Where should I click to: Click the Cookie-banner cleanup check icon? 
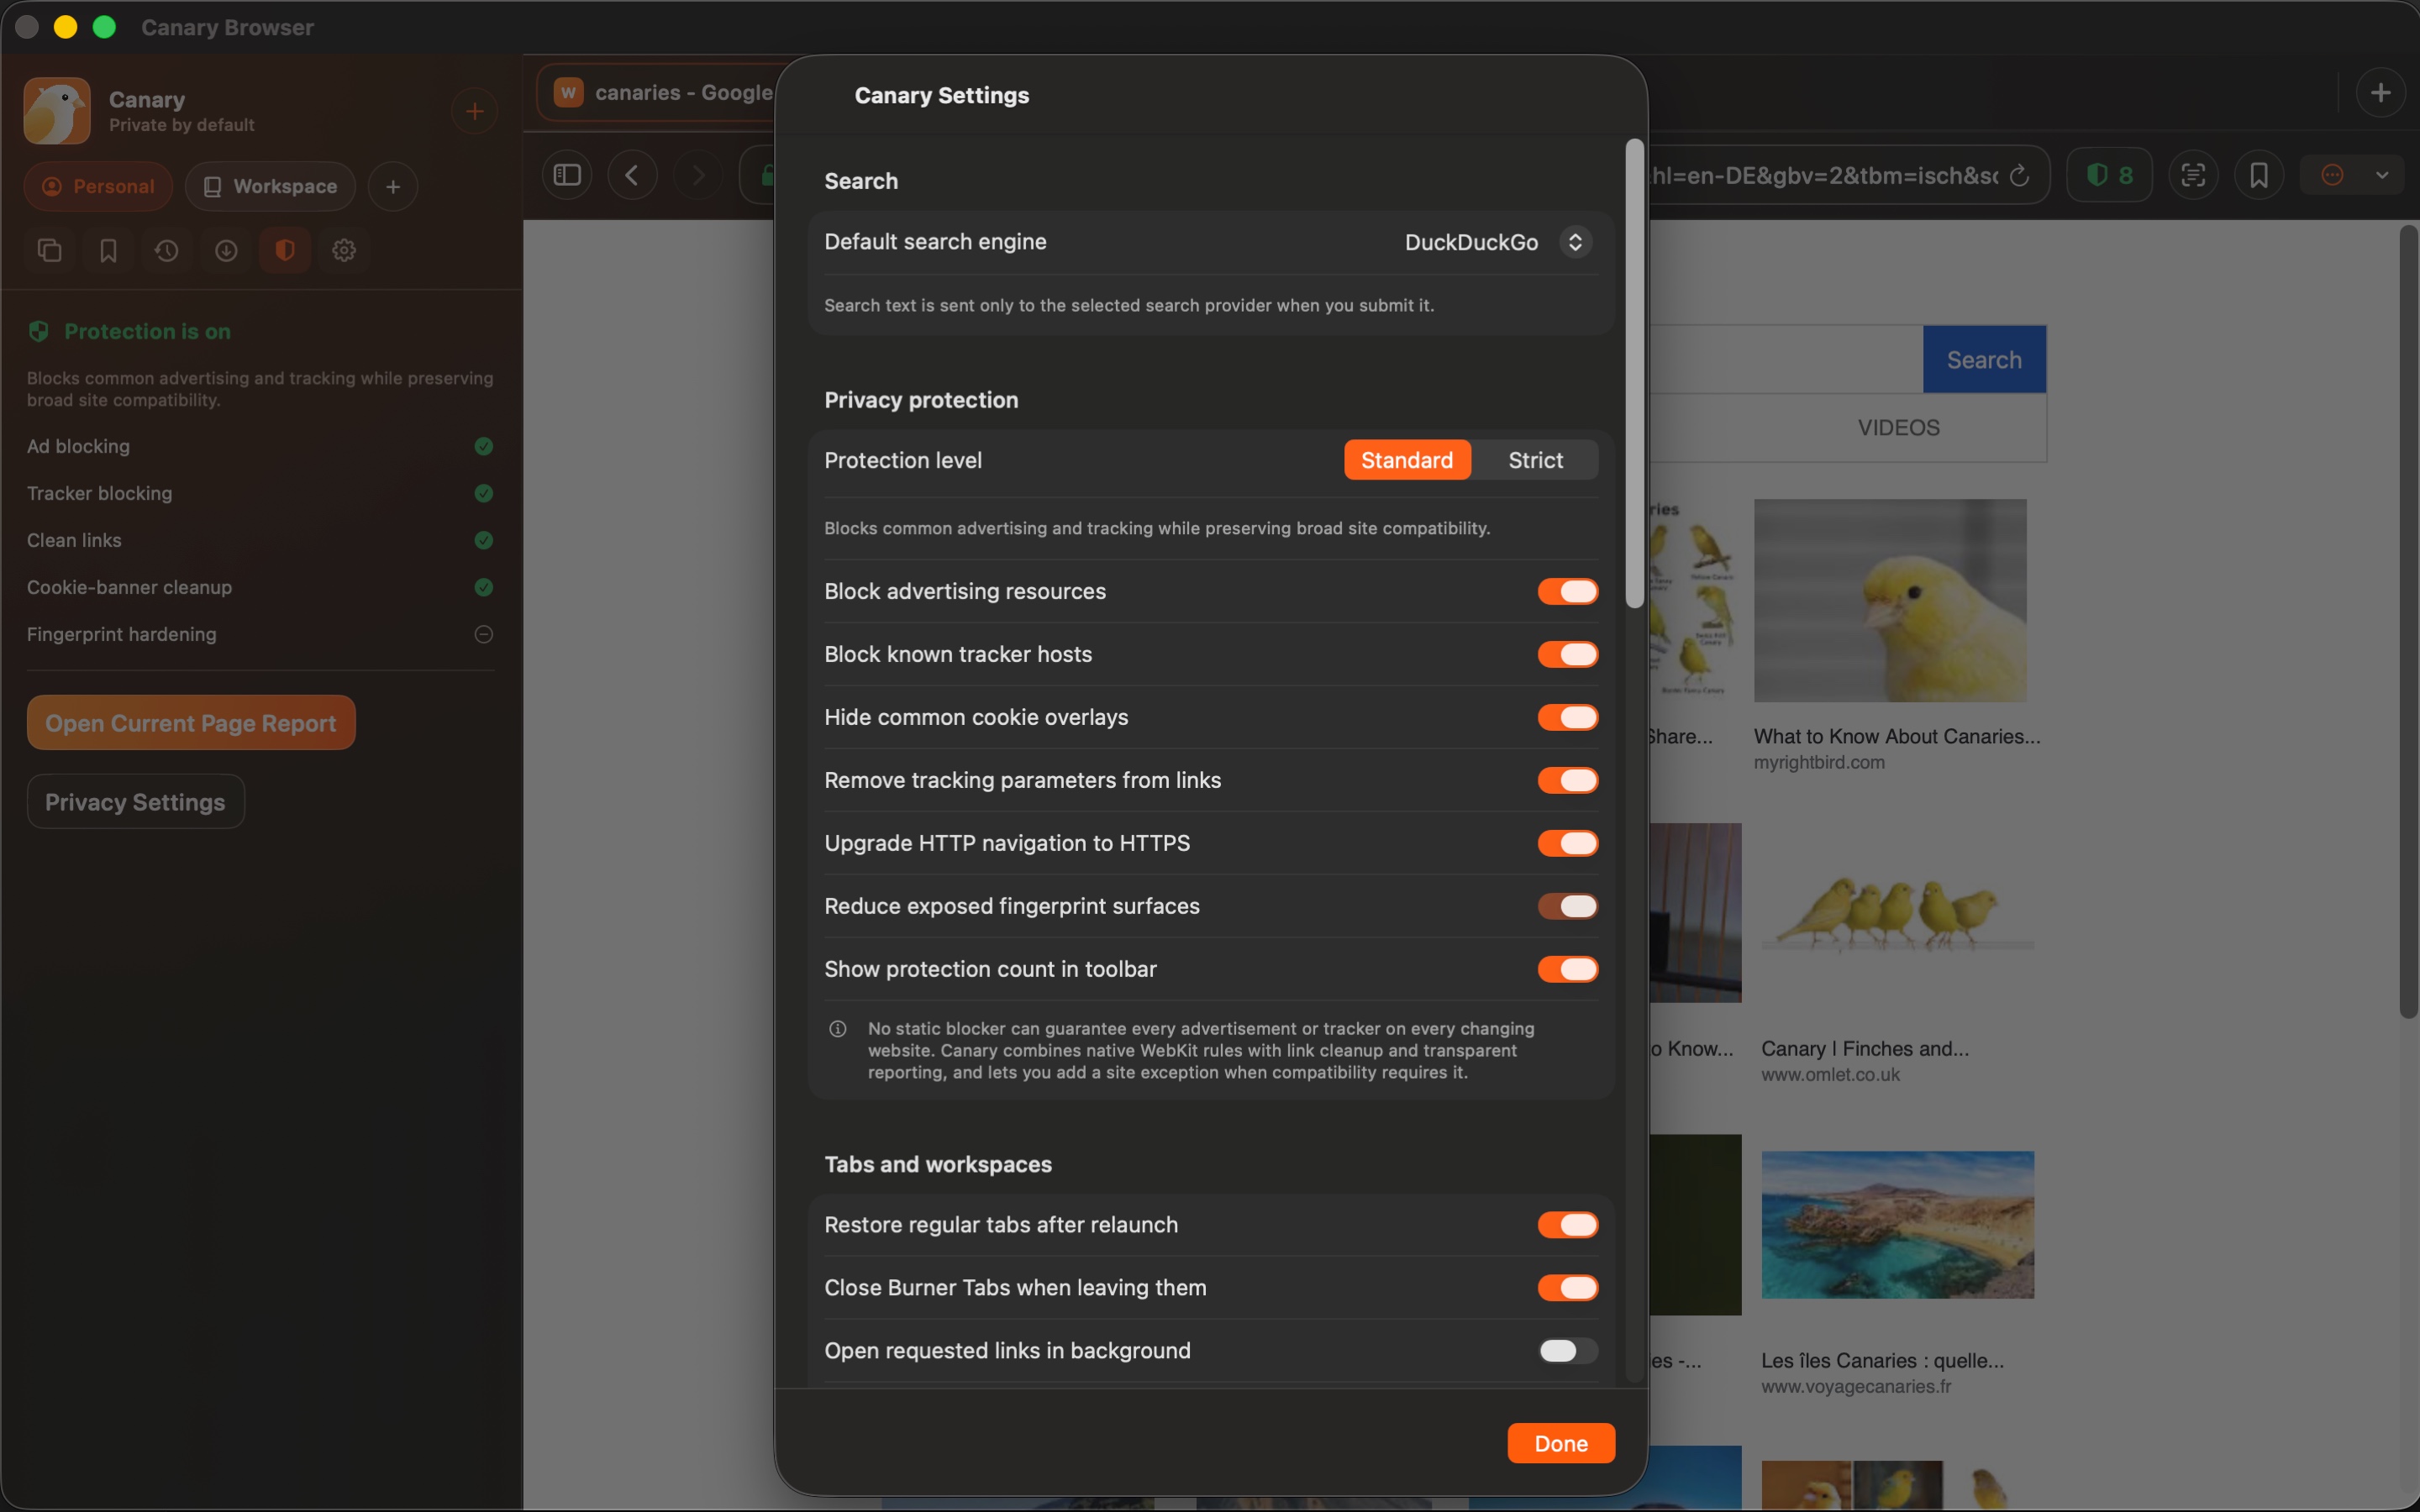484,587
